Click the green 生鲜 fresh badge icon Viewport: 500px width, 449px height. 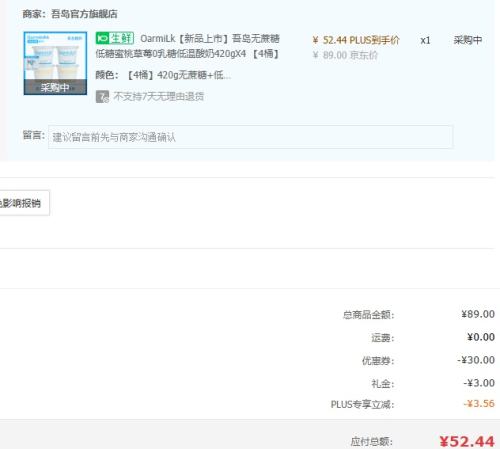click(x=115, y=38)
